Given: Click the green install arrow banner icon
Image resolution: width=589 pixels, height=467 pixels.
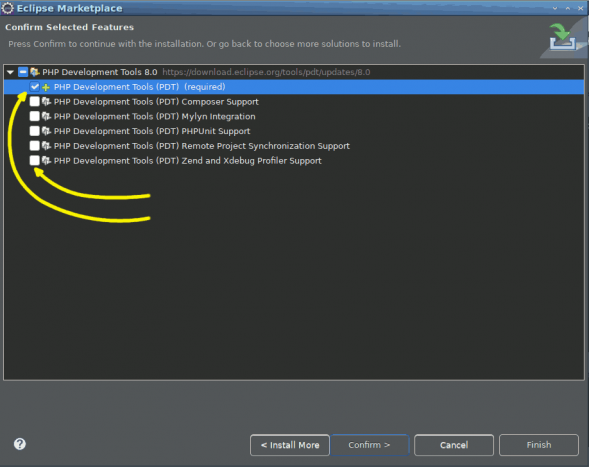Looking at the screenshot, I should point(562,36).
